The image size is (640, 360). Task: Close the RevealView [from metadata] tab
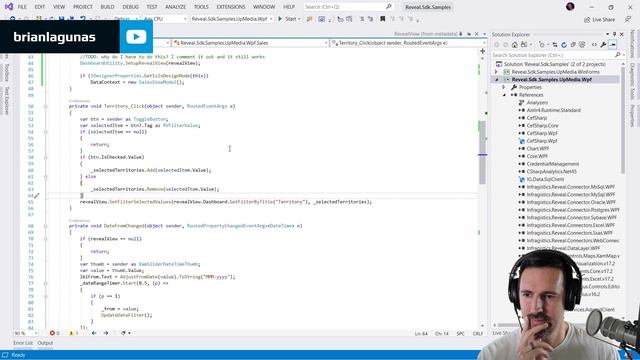tap(476, 34)
